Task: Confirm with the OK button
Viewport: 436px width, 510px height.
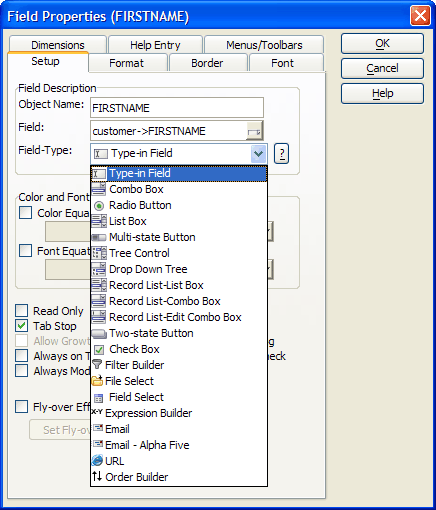Action: coord(382,43)
